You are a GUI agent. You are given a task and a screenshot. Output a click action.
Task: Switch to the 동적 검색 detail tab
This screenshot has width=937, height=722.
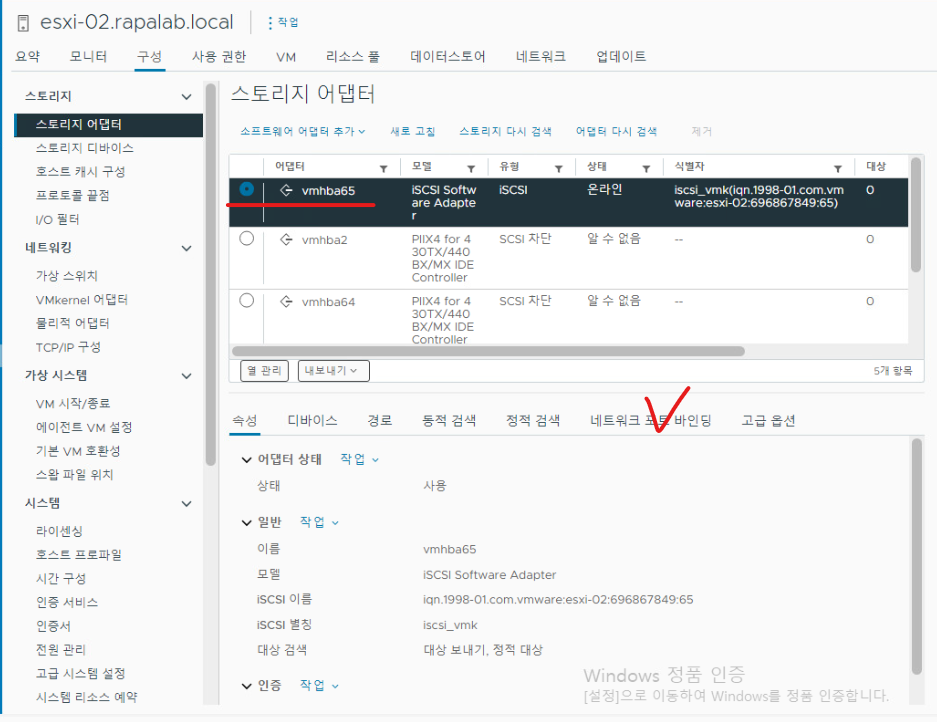(x=449, y=421)
